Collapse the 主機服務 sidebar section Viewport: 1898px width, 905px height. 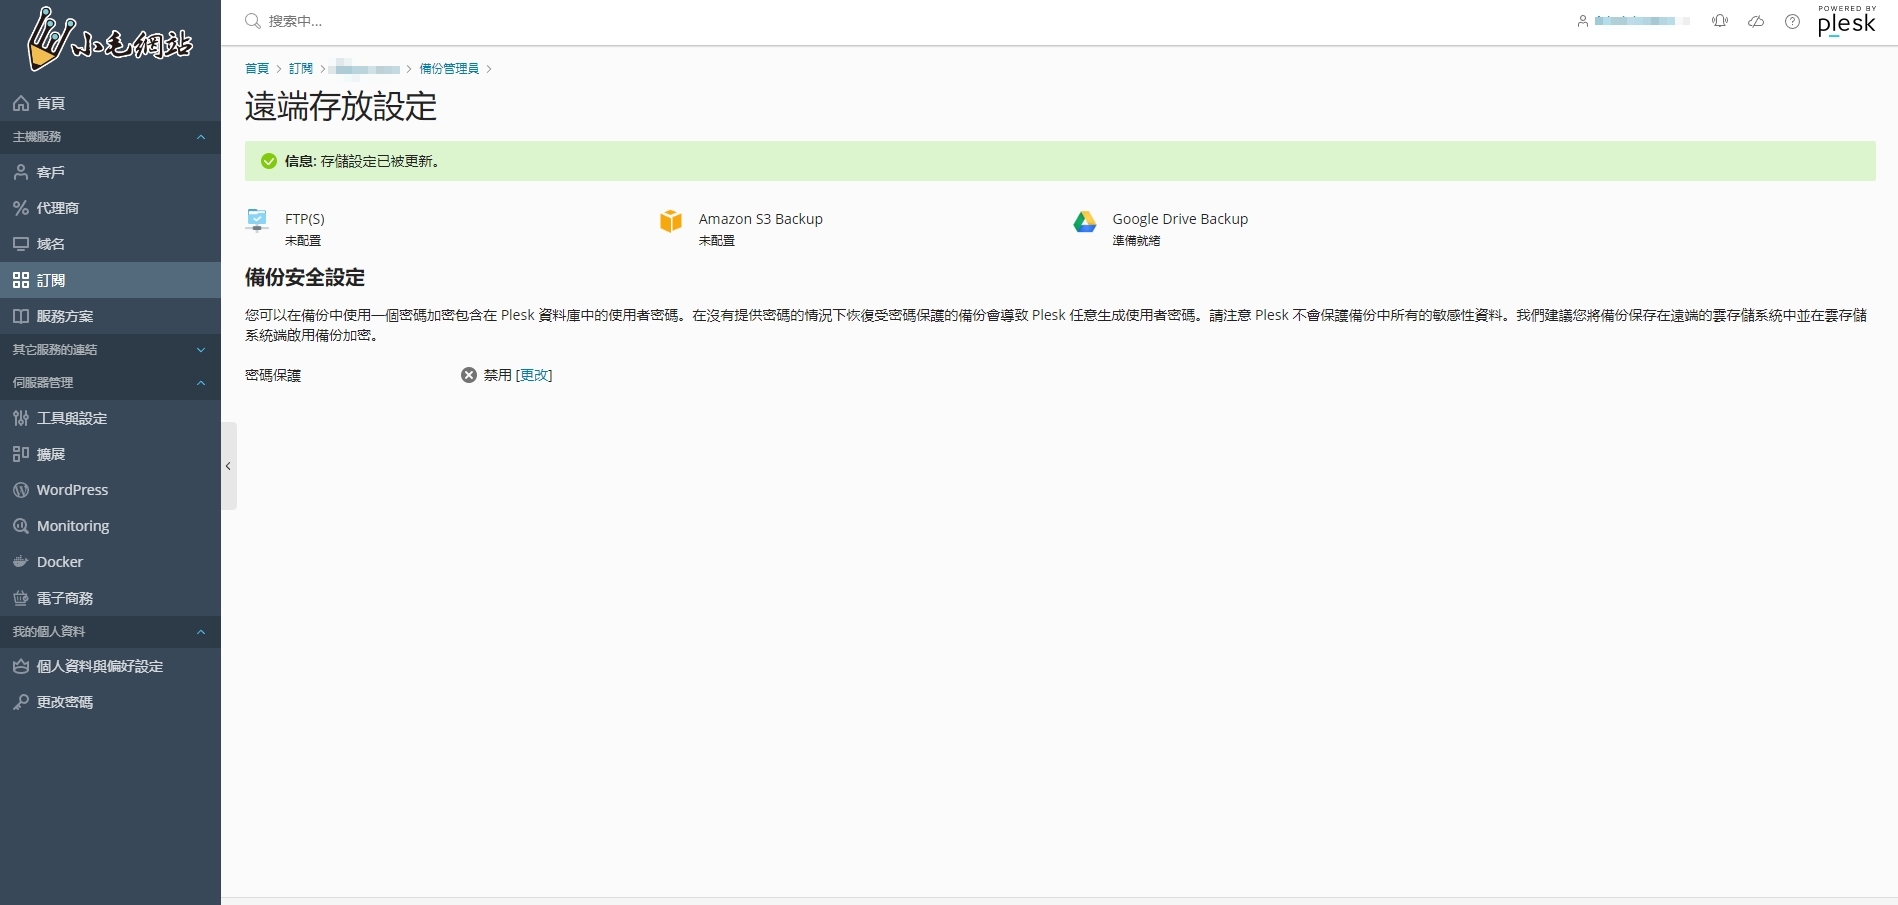(201, 137)
